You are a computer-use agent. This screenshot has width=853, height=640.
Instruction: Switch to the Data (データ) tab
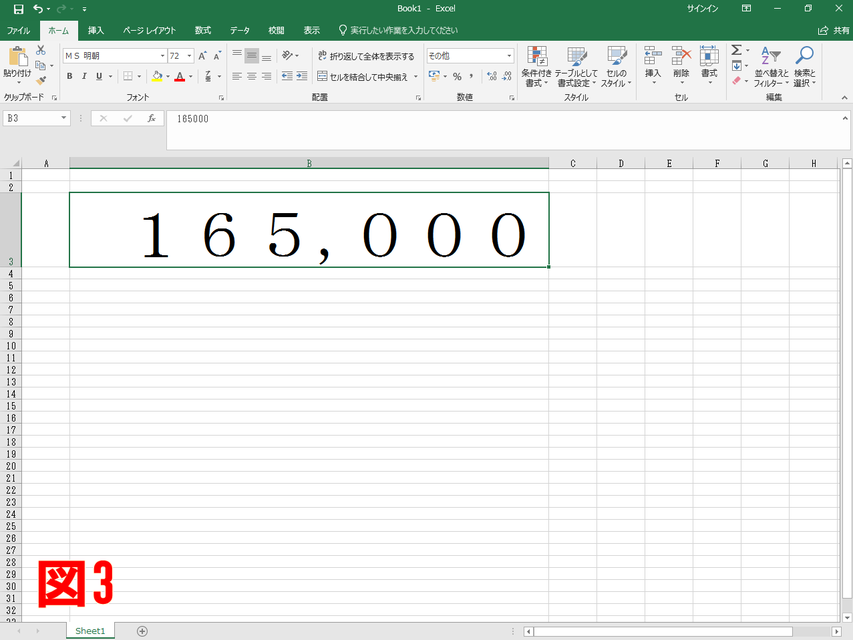[x=239, y=30]
